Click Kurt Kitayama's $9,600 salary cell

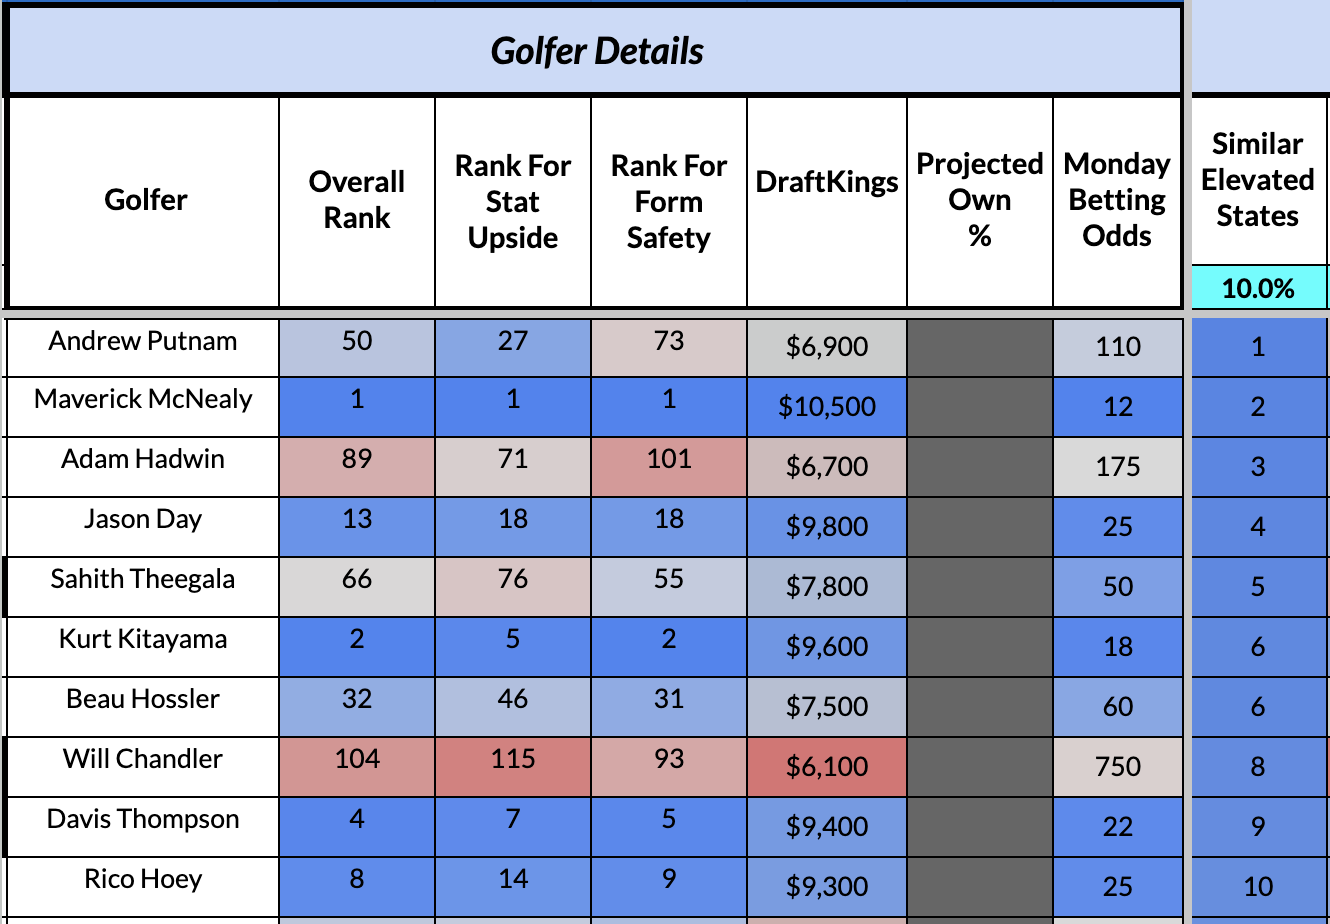click(827, 647)
